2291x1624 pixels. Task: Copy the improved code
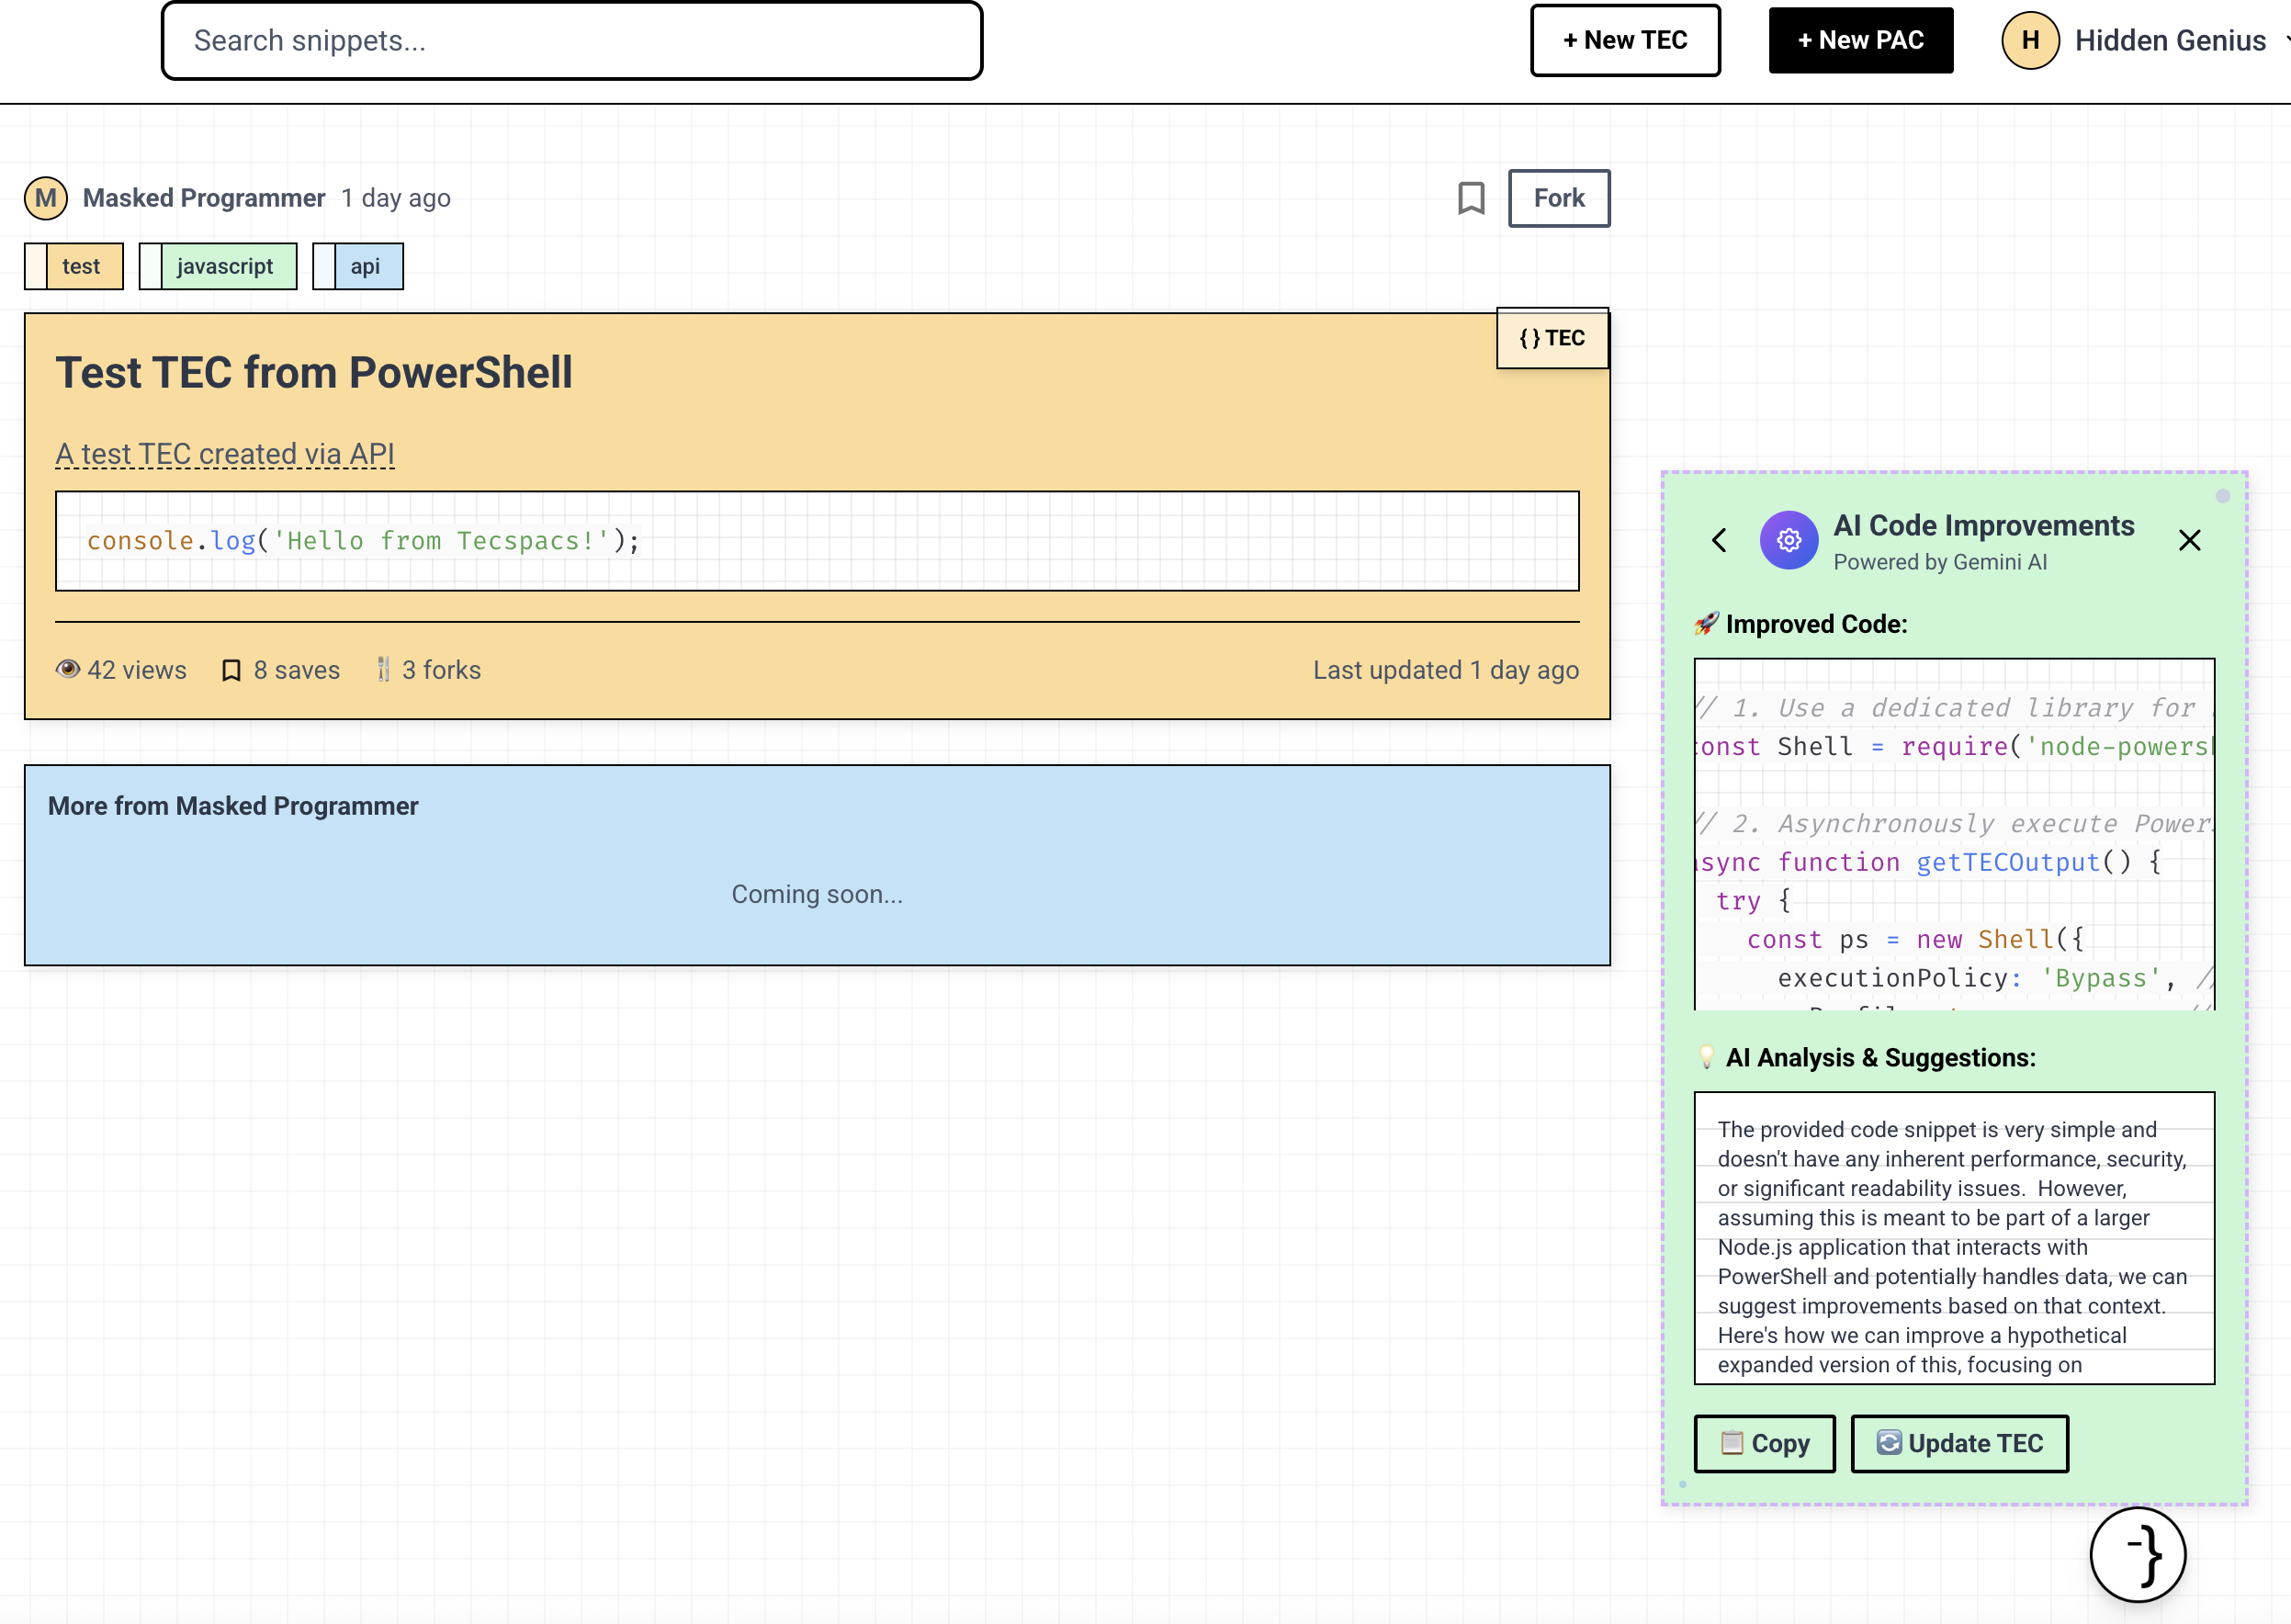pos(1764,1443)
